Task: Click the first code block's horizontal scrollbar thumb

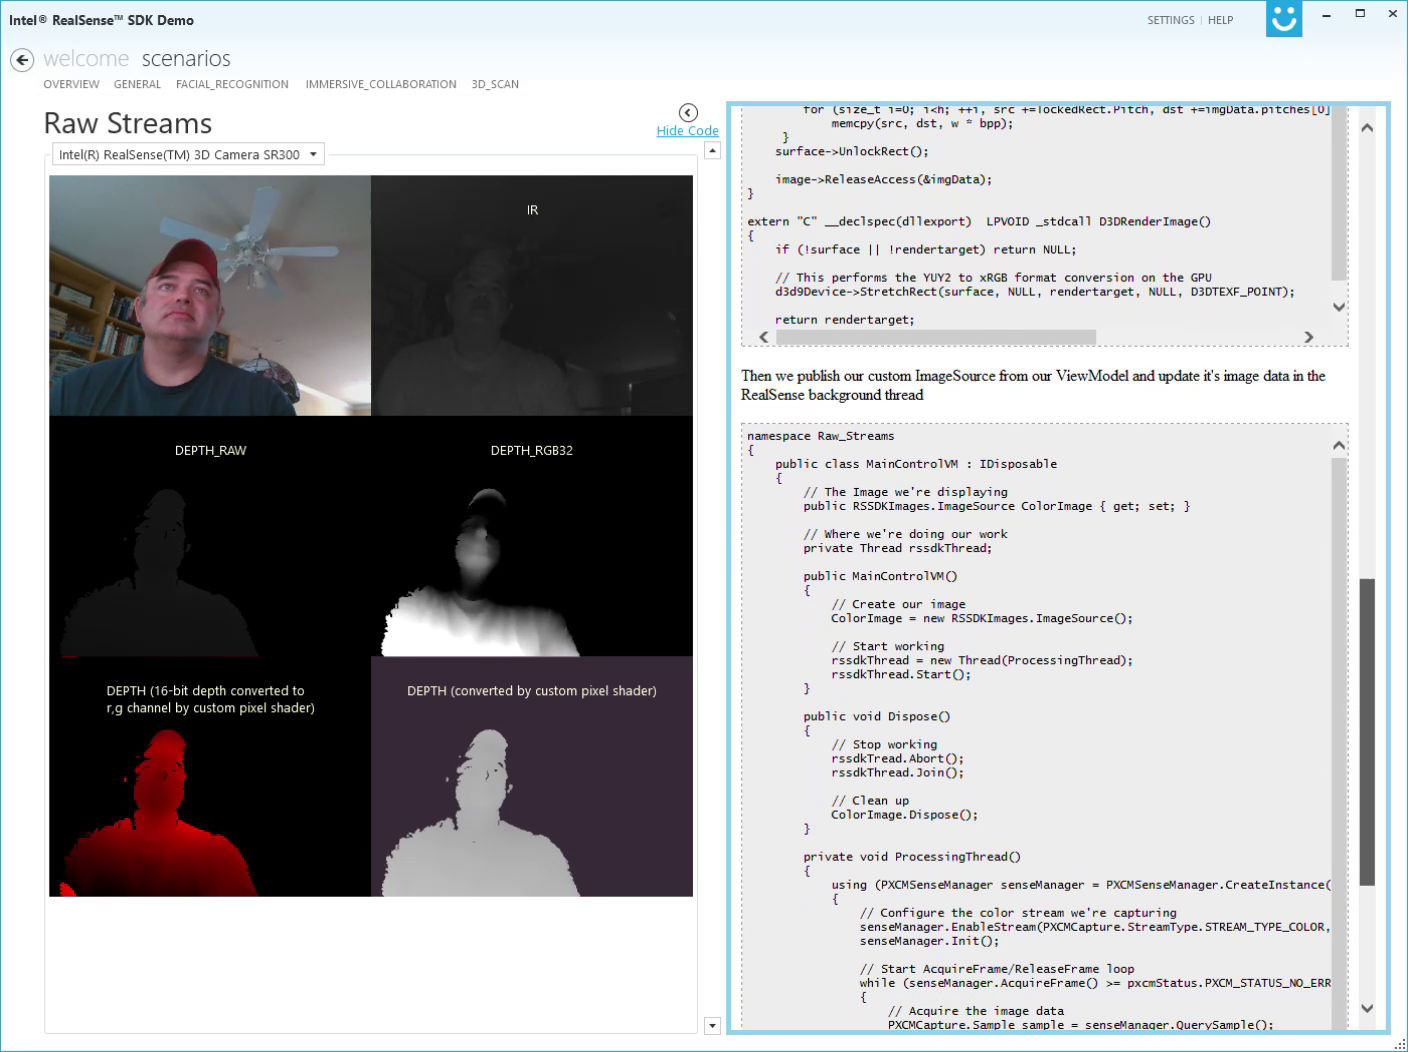Action: tap(935, 337)
